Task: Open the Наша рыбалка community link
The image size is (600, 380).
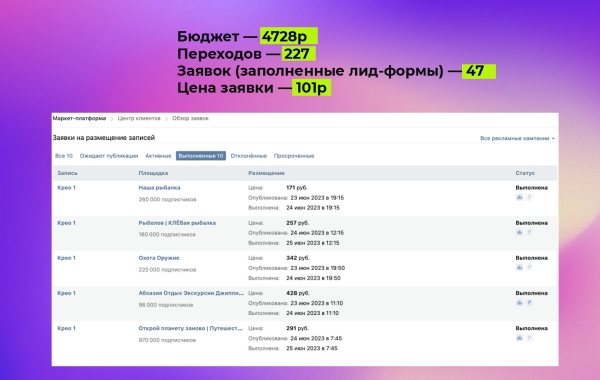Action: [159, 188]
